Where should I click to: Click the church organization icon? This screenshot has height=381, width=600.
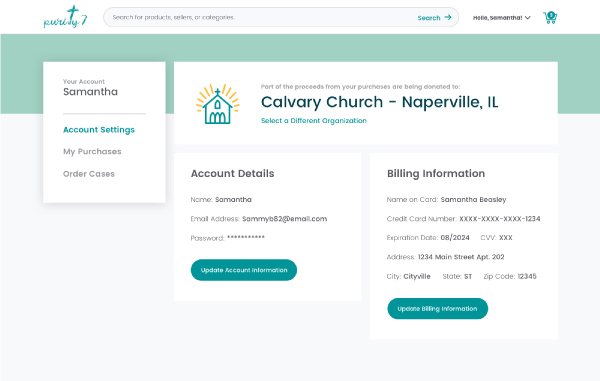(217, 104)
